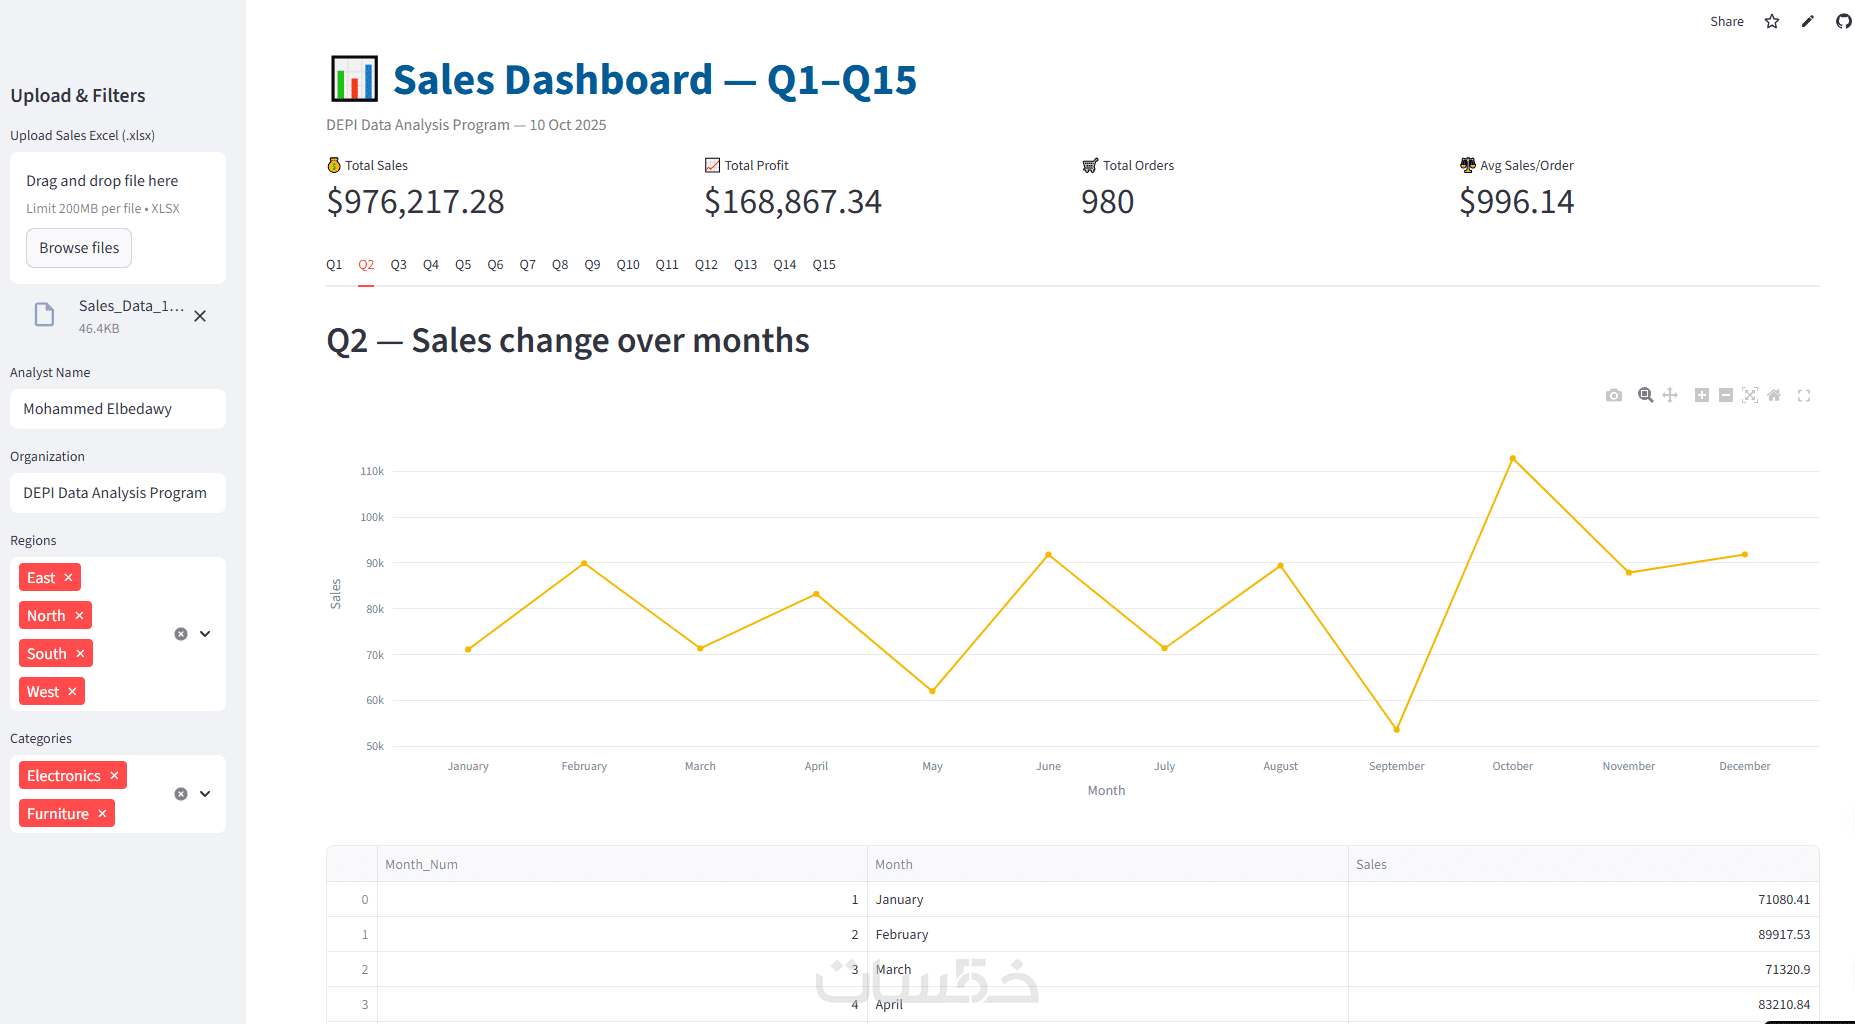
Task: Delete the uploaded Sales_Data file
Action: (200, 316)
